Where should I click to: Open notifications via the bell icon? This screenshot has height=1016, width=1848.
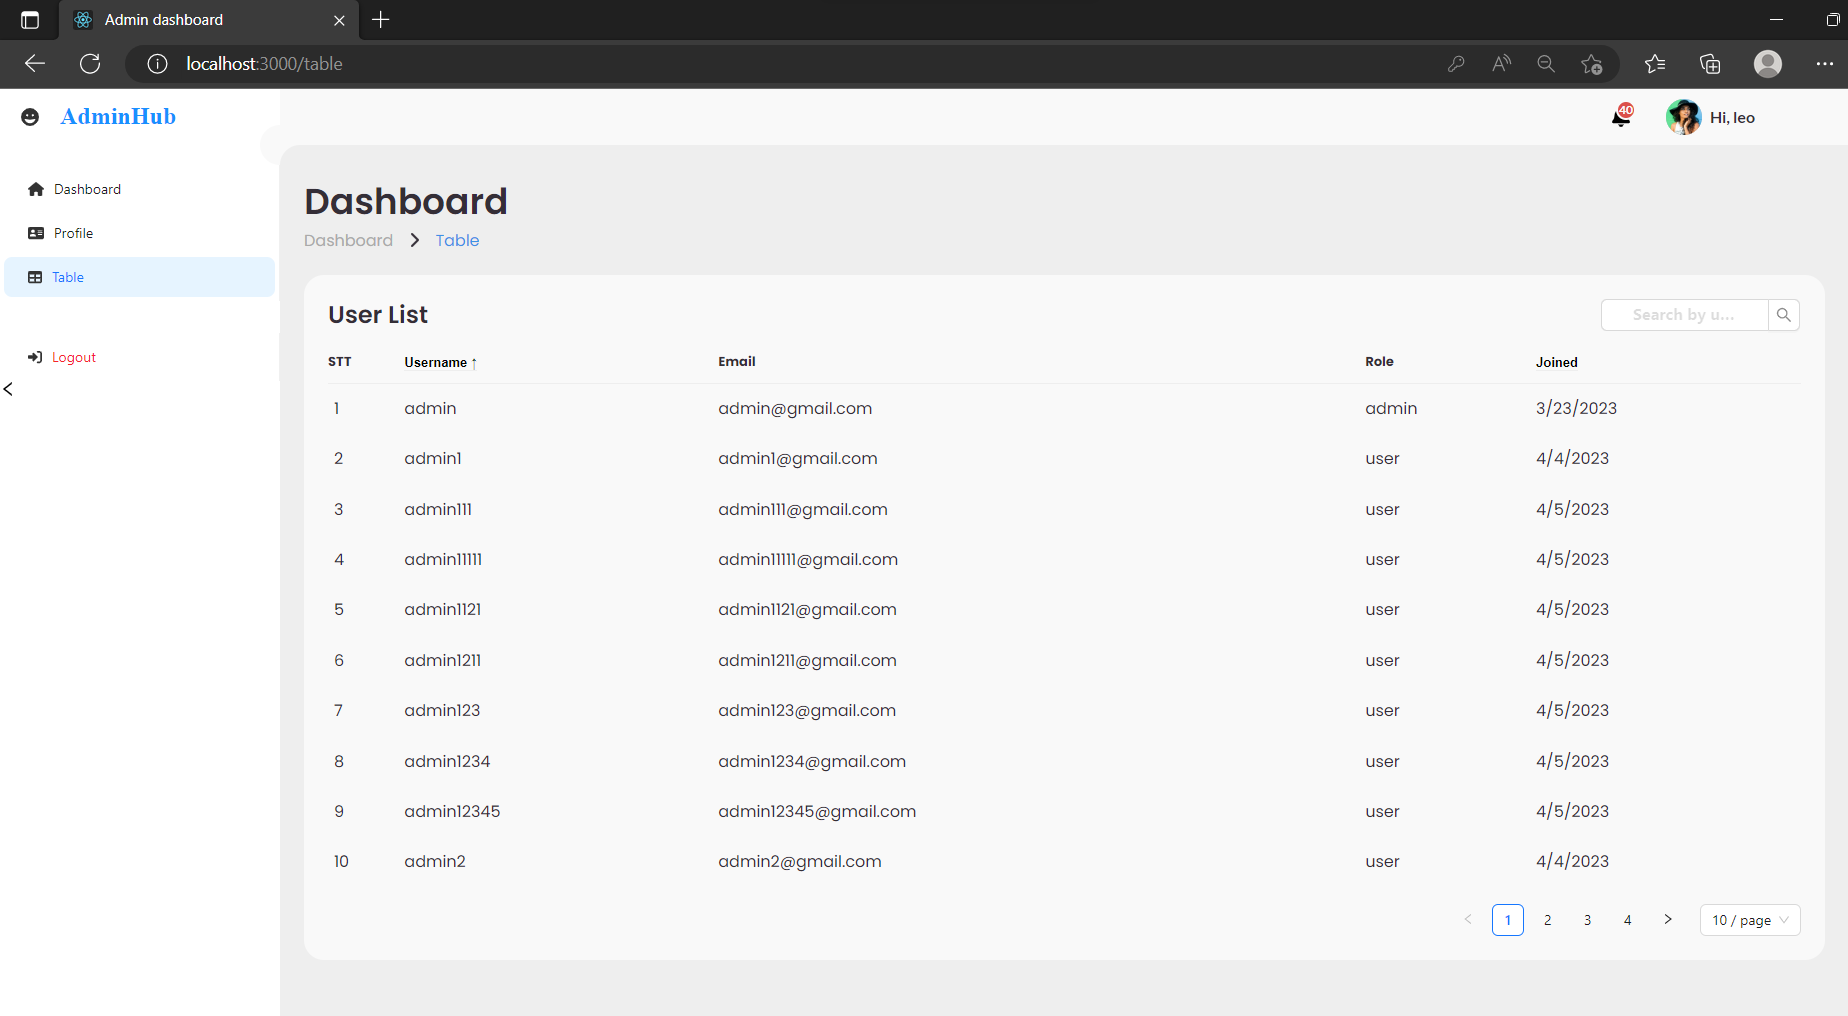tap(1621, 117)
